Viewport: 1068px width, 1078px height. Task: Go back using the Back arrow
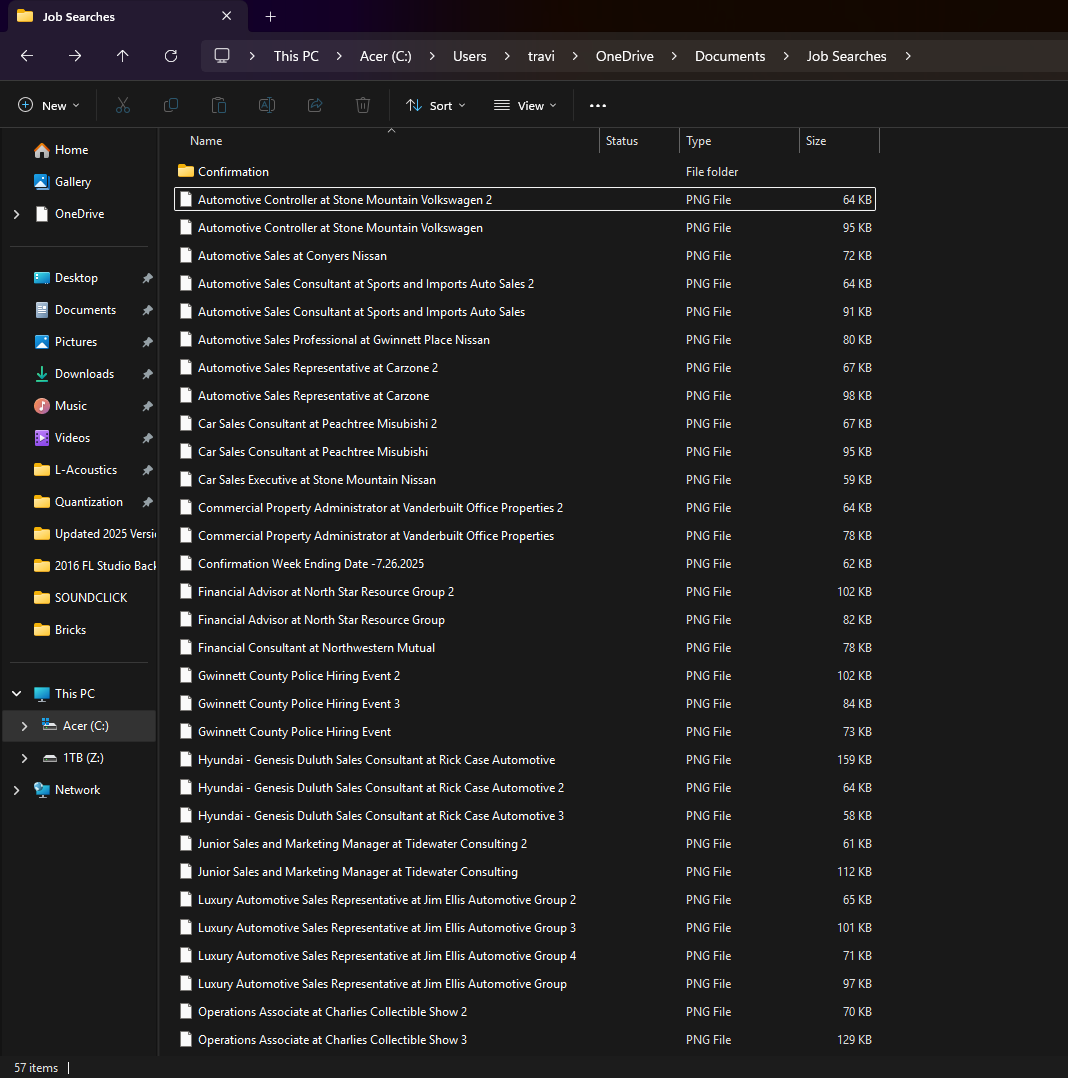[26, 56]
